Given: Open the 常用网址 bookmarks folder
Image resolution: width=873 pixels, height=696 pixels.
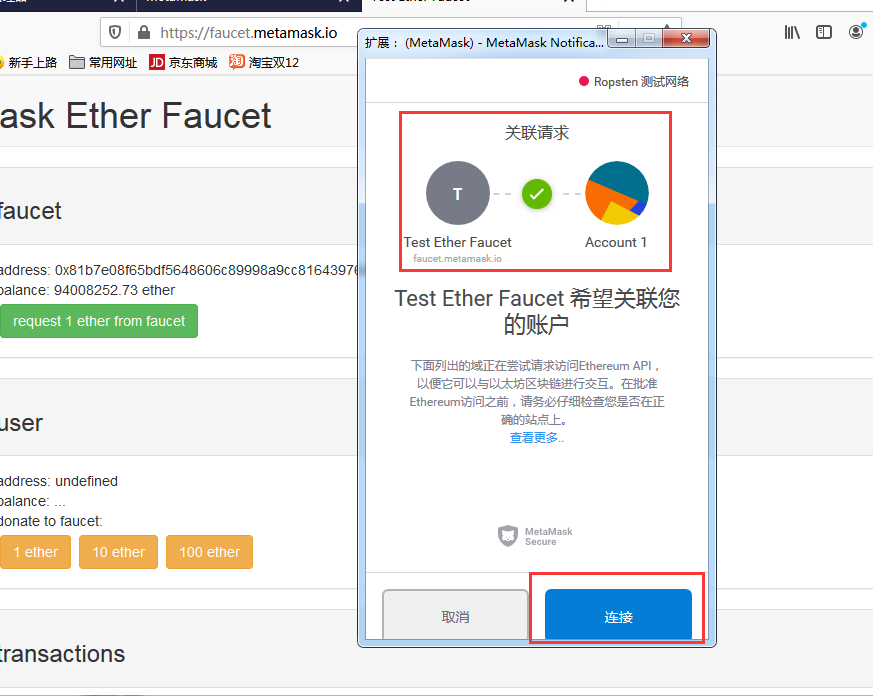Looking at the screenshot, I should (x=103, y=62).
